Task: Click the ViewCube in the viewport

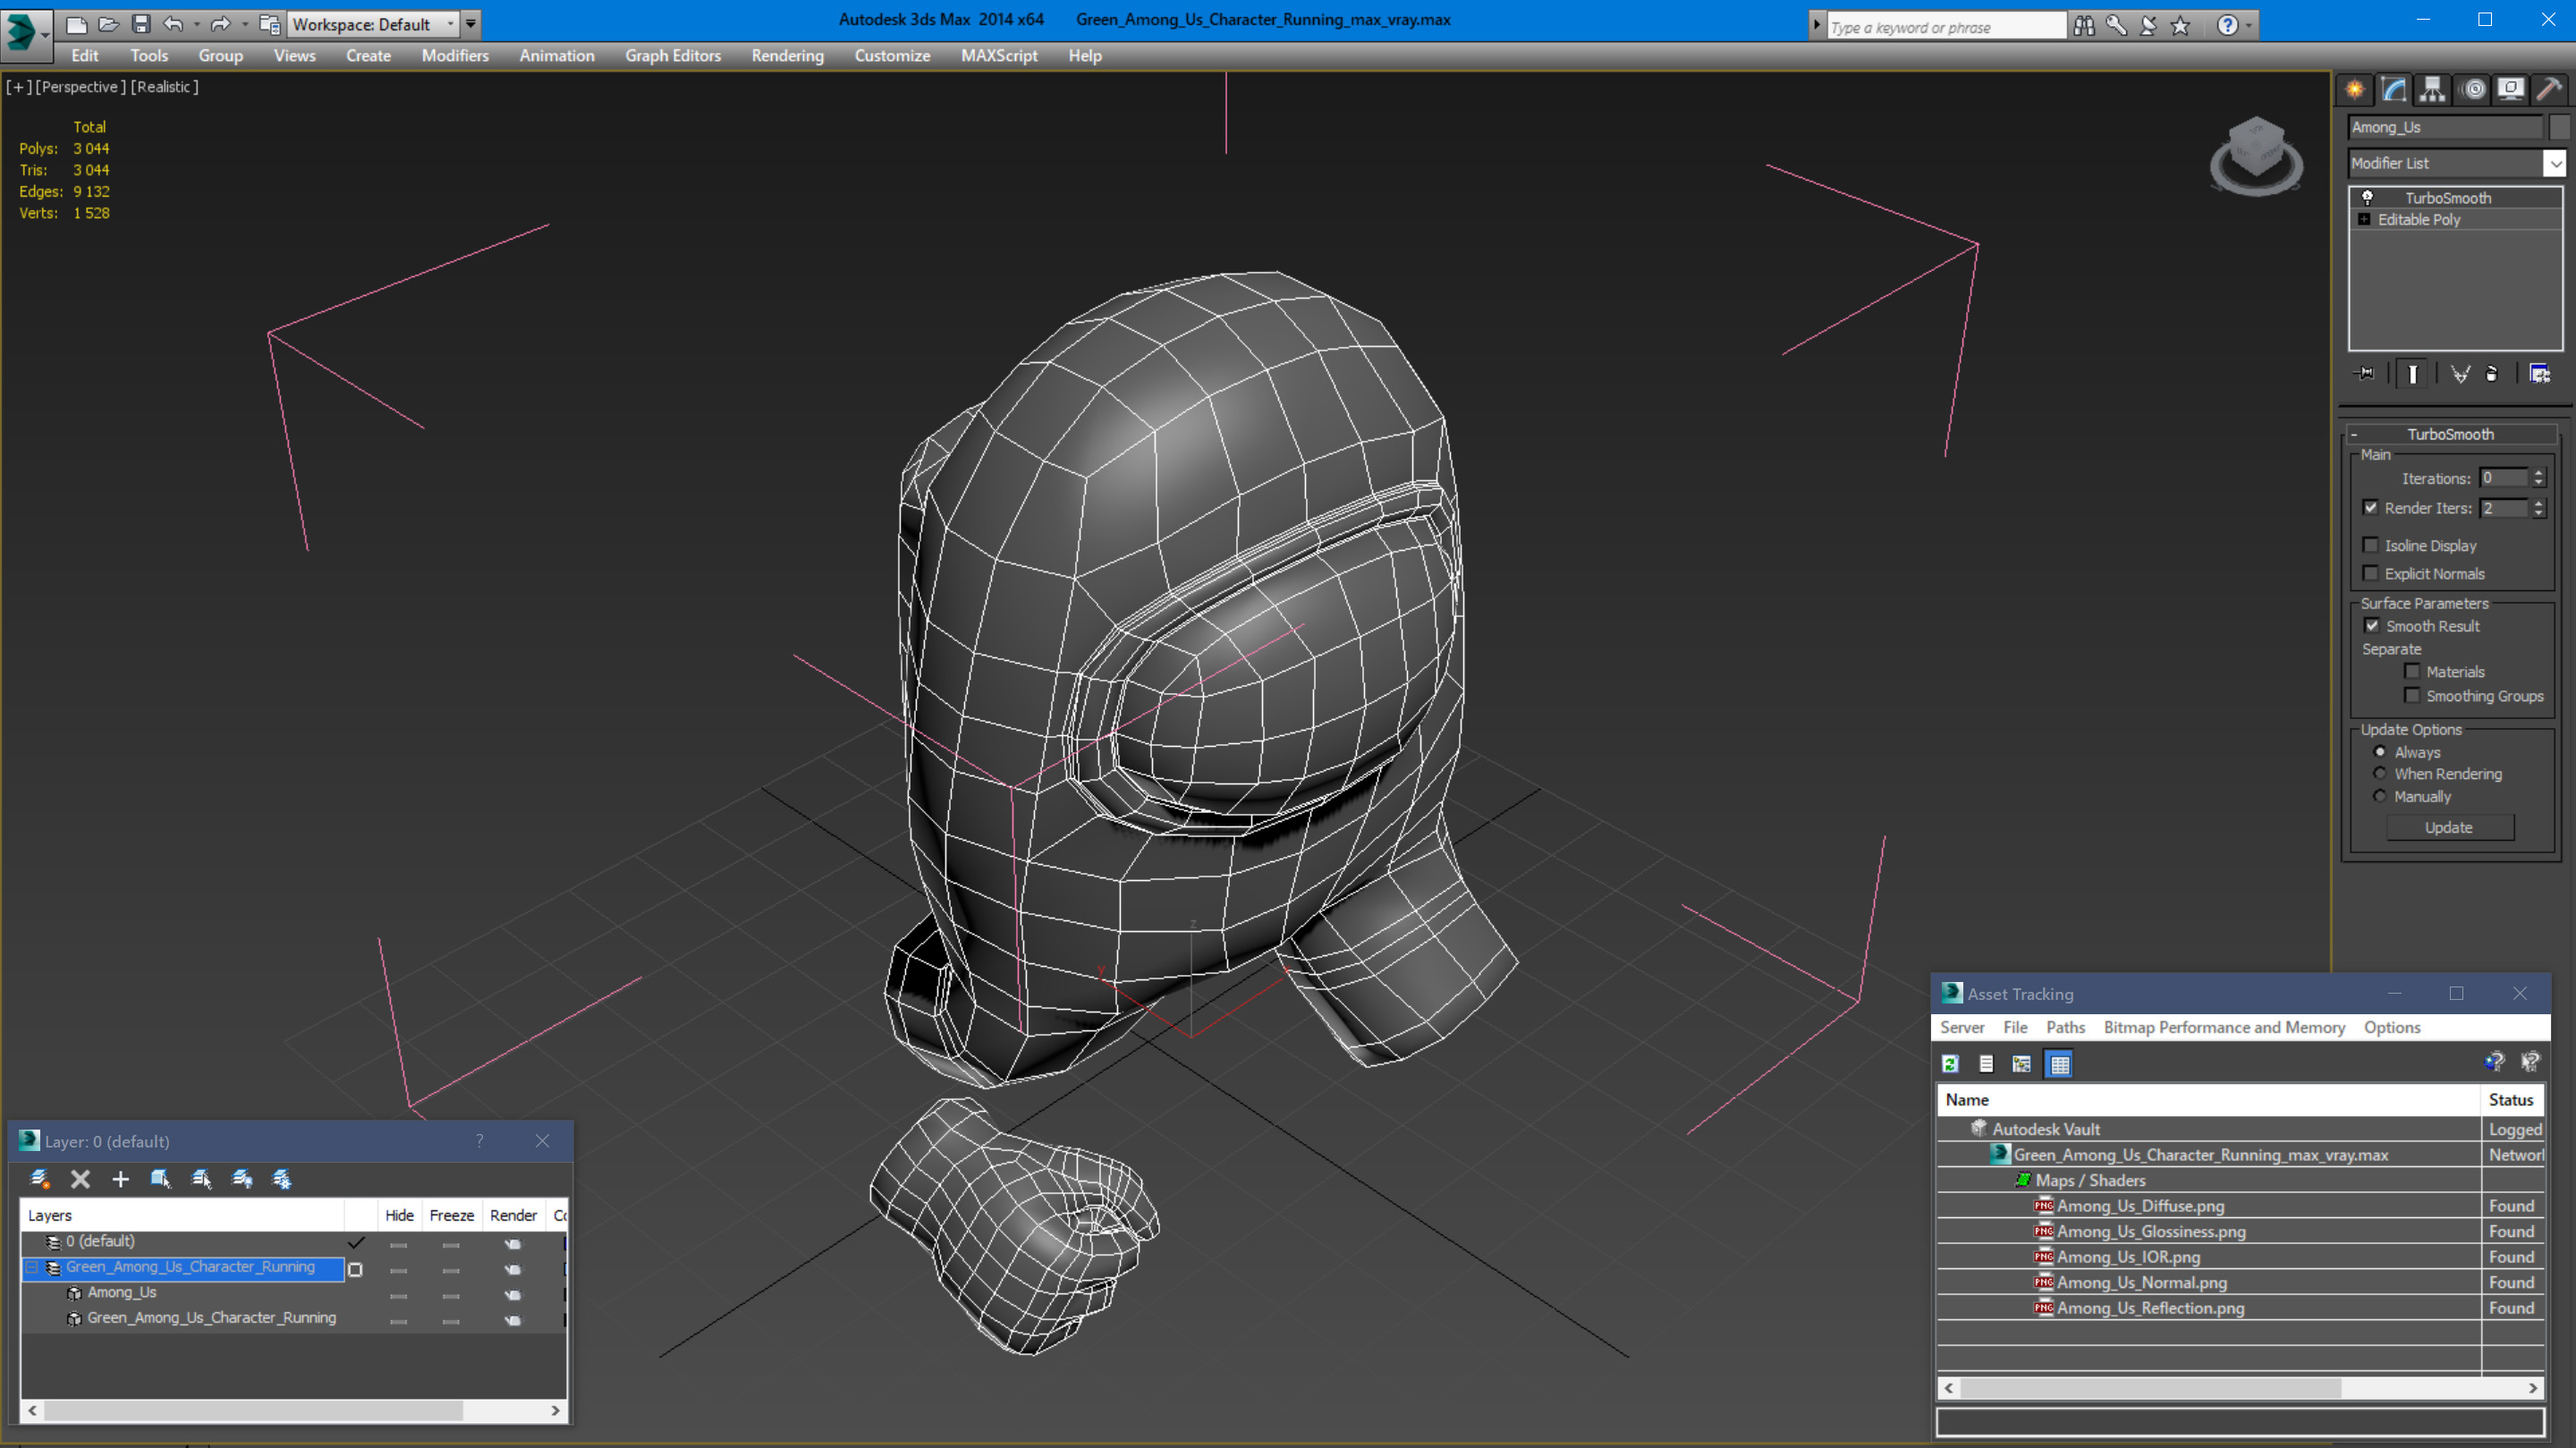Action: pos(2257,157)
